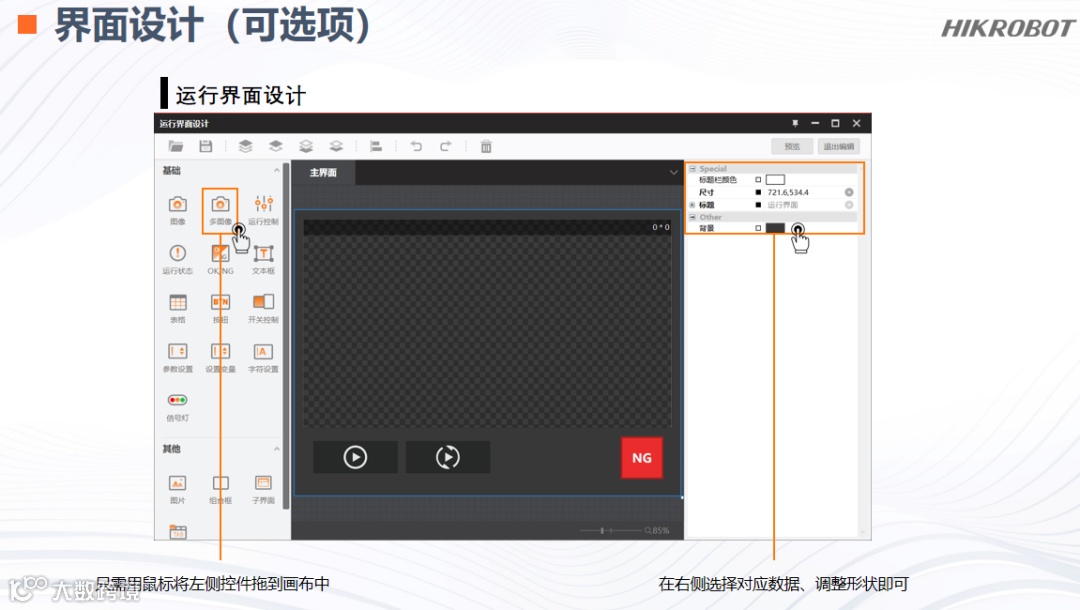Click the save disk icon in toolbar
The image size is (1080, 610).
pos(205,146)
